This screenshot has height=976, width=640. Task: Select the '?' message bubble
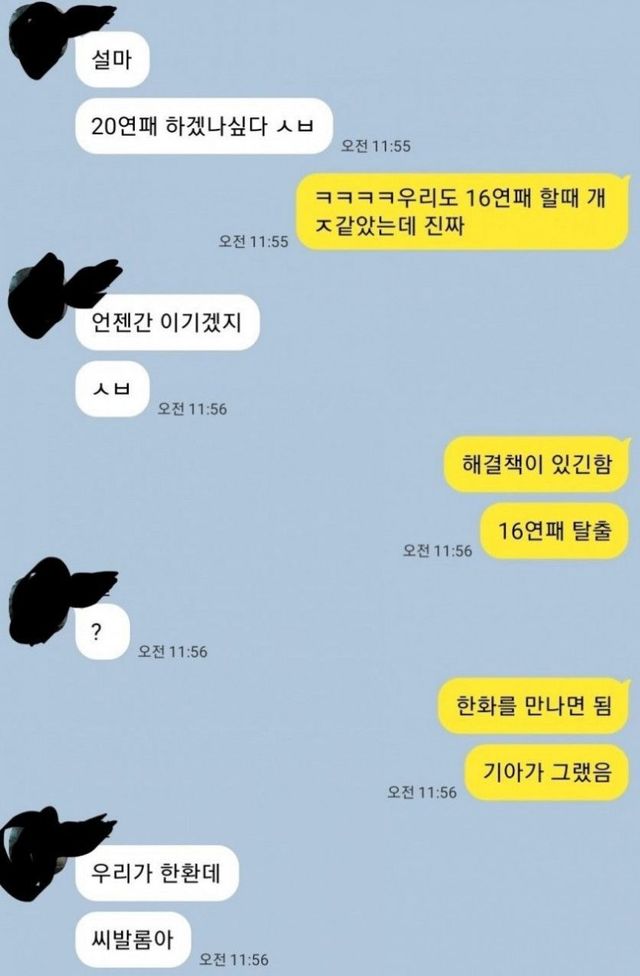(102, 632)
